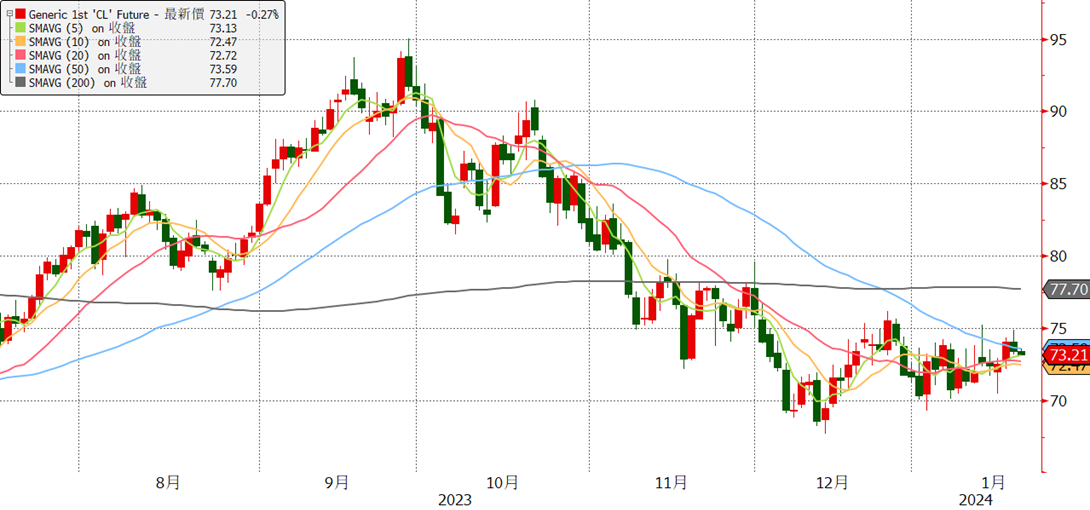Screen dimensions: 1090x510
Task: Click the green SMAVG (5) color swatch
Action: (19, 28)
